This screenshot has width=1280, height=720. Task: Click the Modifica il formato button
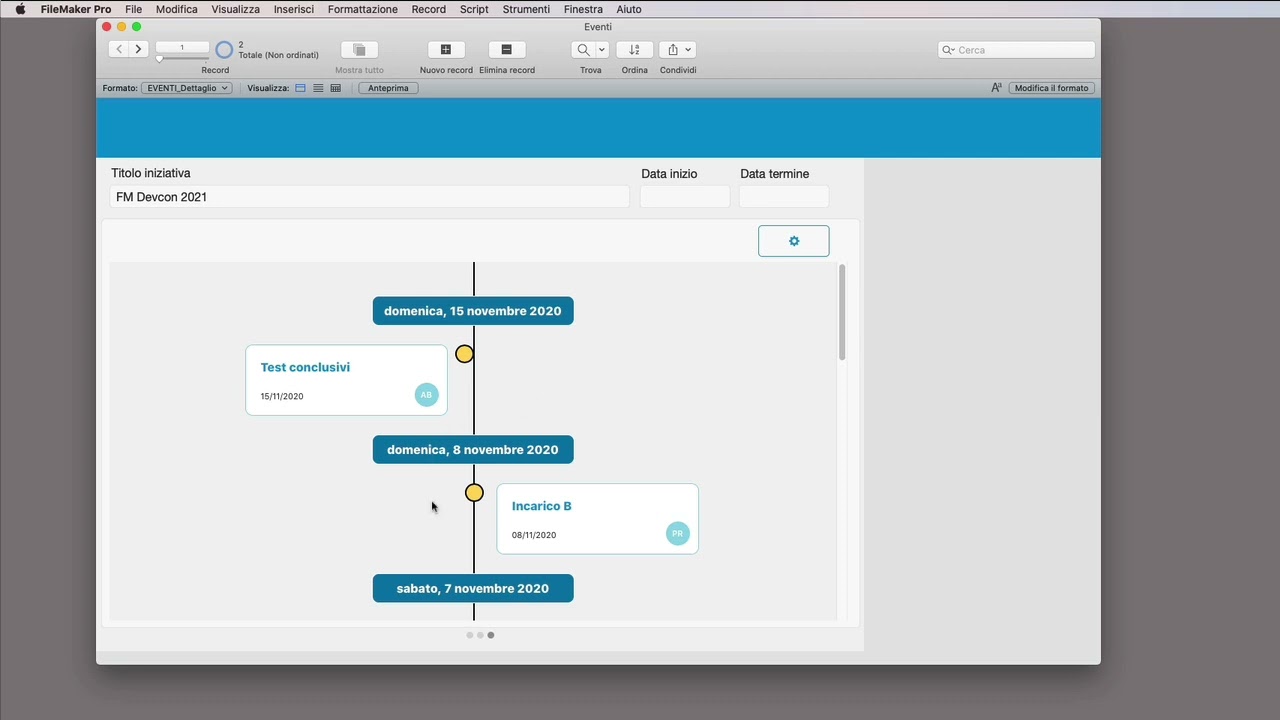[x=1051, y=88]
